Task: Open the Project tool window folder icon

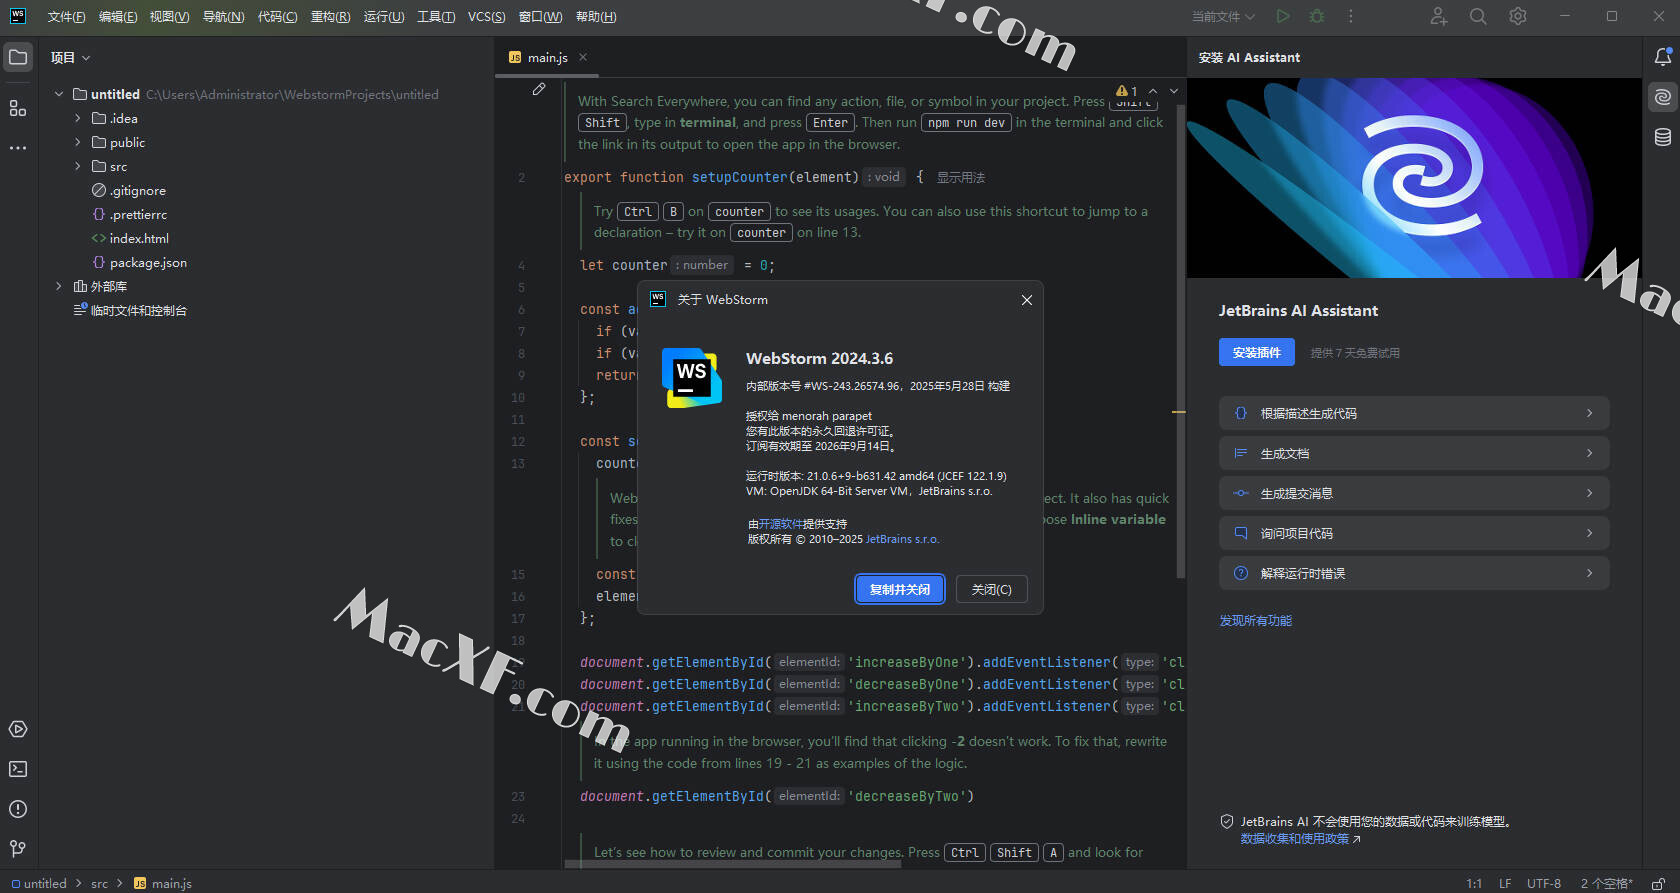Action: point(18,57)
